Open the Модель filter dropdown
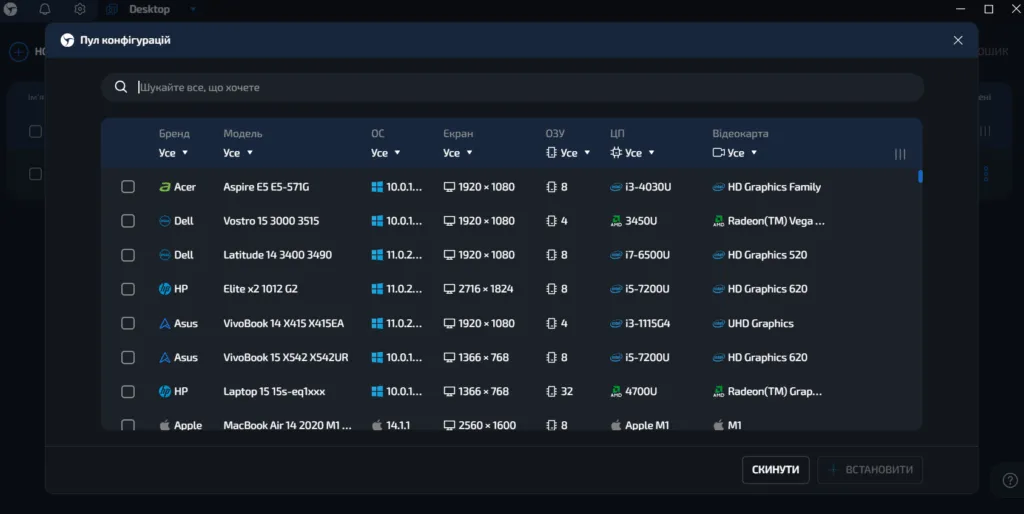The width and height of the screenshot is (1024, 514). (x=238, y=153)
